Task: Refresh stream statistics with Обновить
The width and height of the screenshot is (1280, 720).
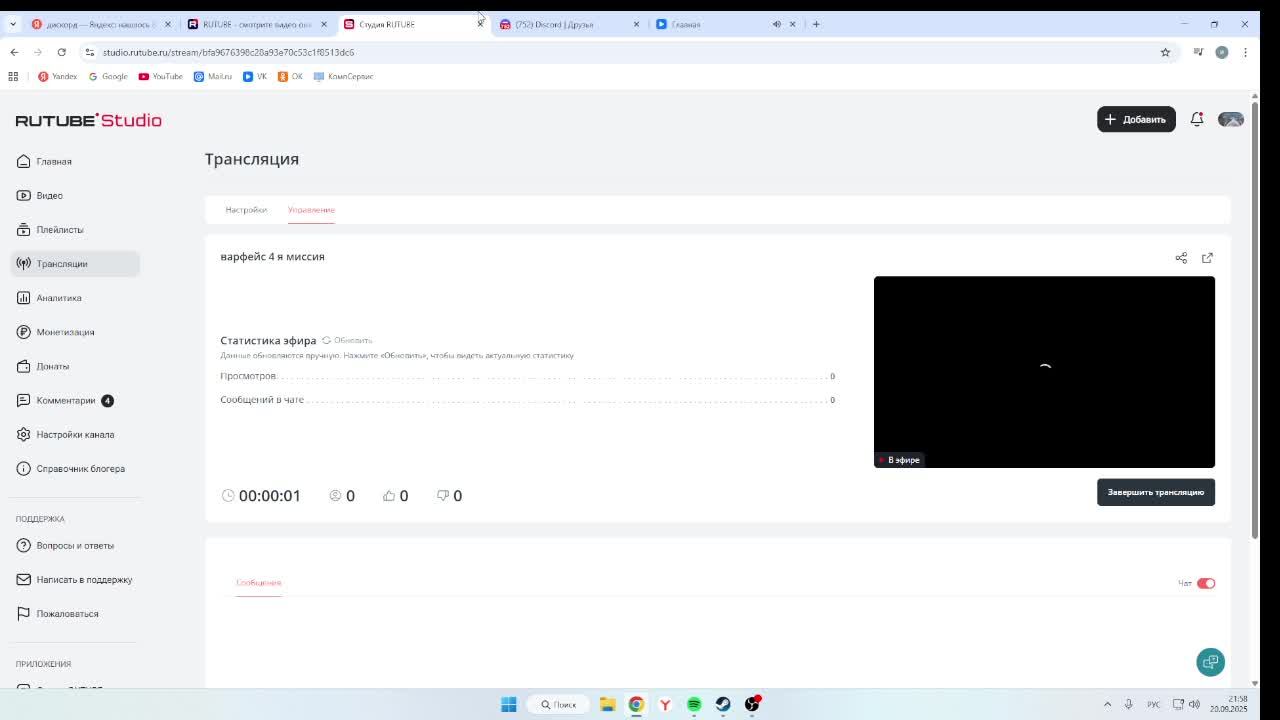Action: (347, 340)
